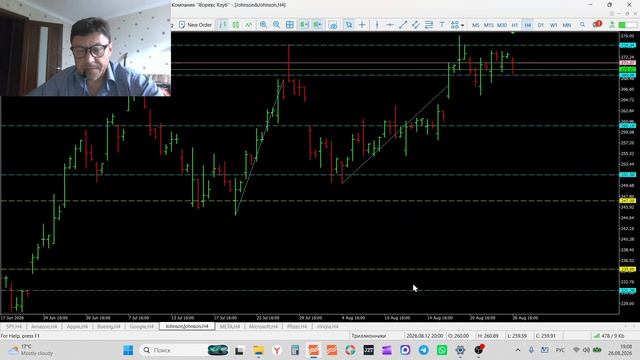
Task: Switch to M30 timeframe
Action: click(502, 25)
